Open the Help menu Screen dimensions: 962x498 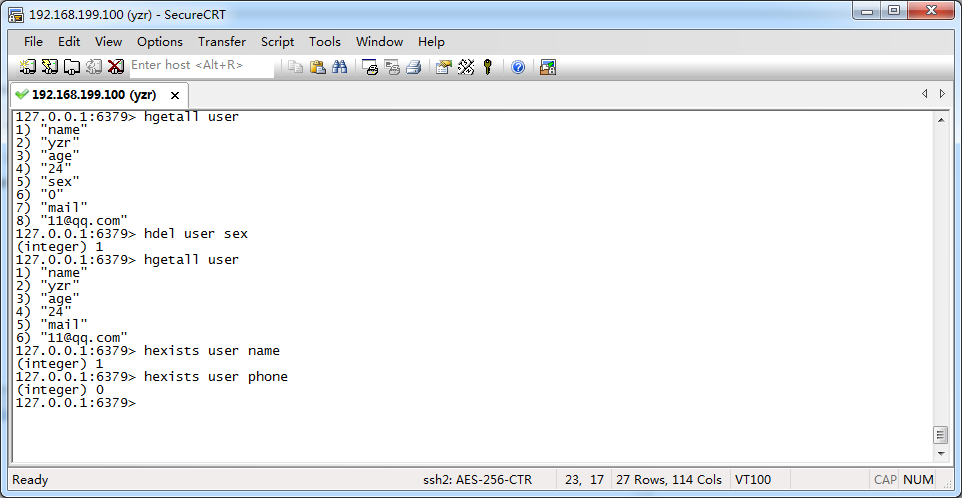click(x=431, y=42)
